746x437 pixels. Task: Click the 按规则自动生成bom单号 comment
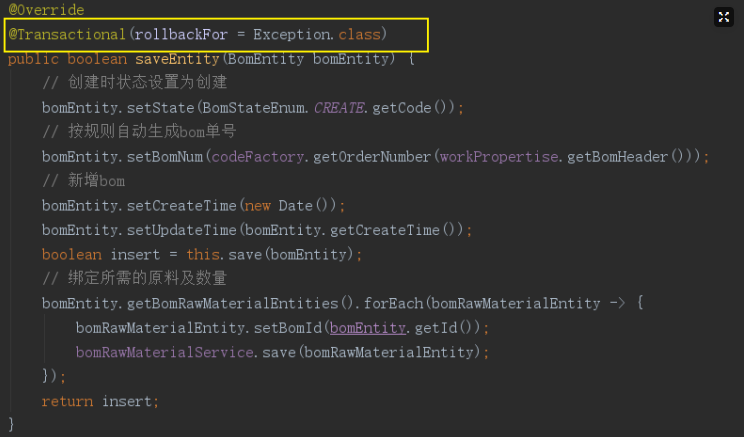click(x=139, y=132)
